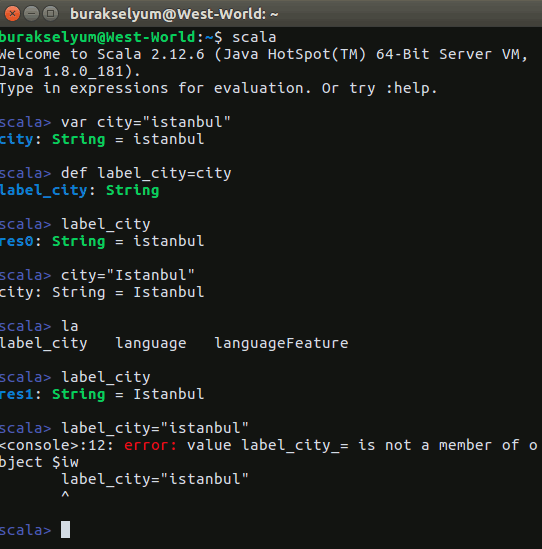This screenshot has width=542, height=549.
Task: Click the output 'res1: String = Istanbul'
Action: pos(102,394)
